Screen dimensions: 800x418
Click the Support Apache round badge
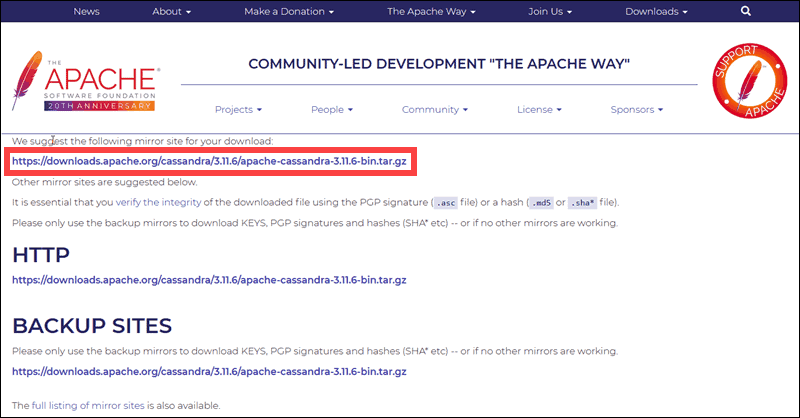pos(750,81)
